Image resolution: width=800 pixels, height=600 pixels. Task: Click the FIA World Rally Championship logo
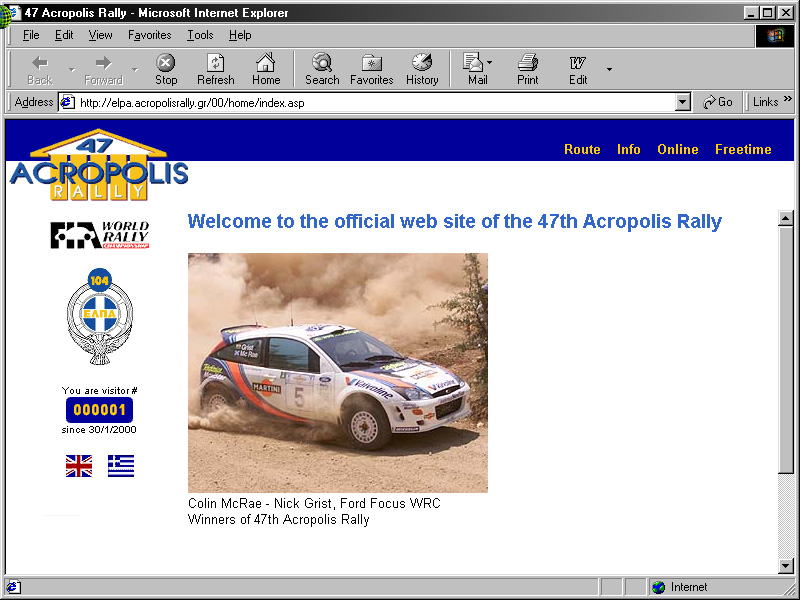click(x=100, y=235)
